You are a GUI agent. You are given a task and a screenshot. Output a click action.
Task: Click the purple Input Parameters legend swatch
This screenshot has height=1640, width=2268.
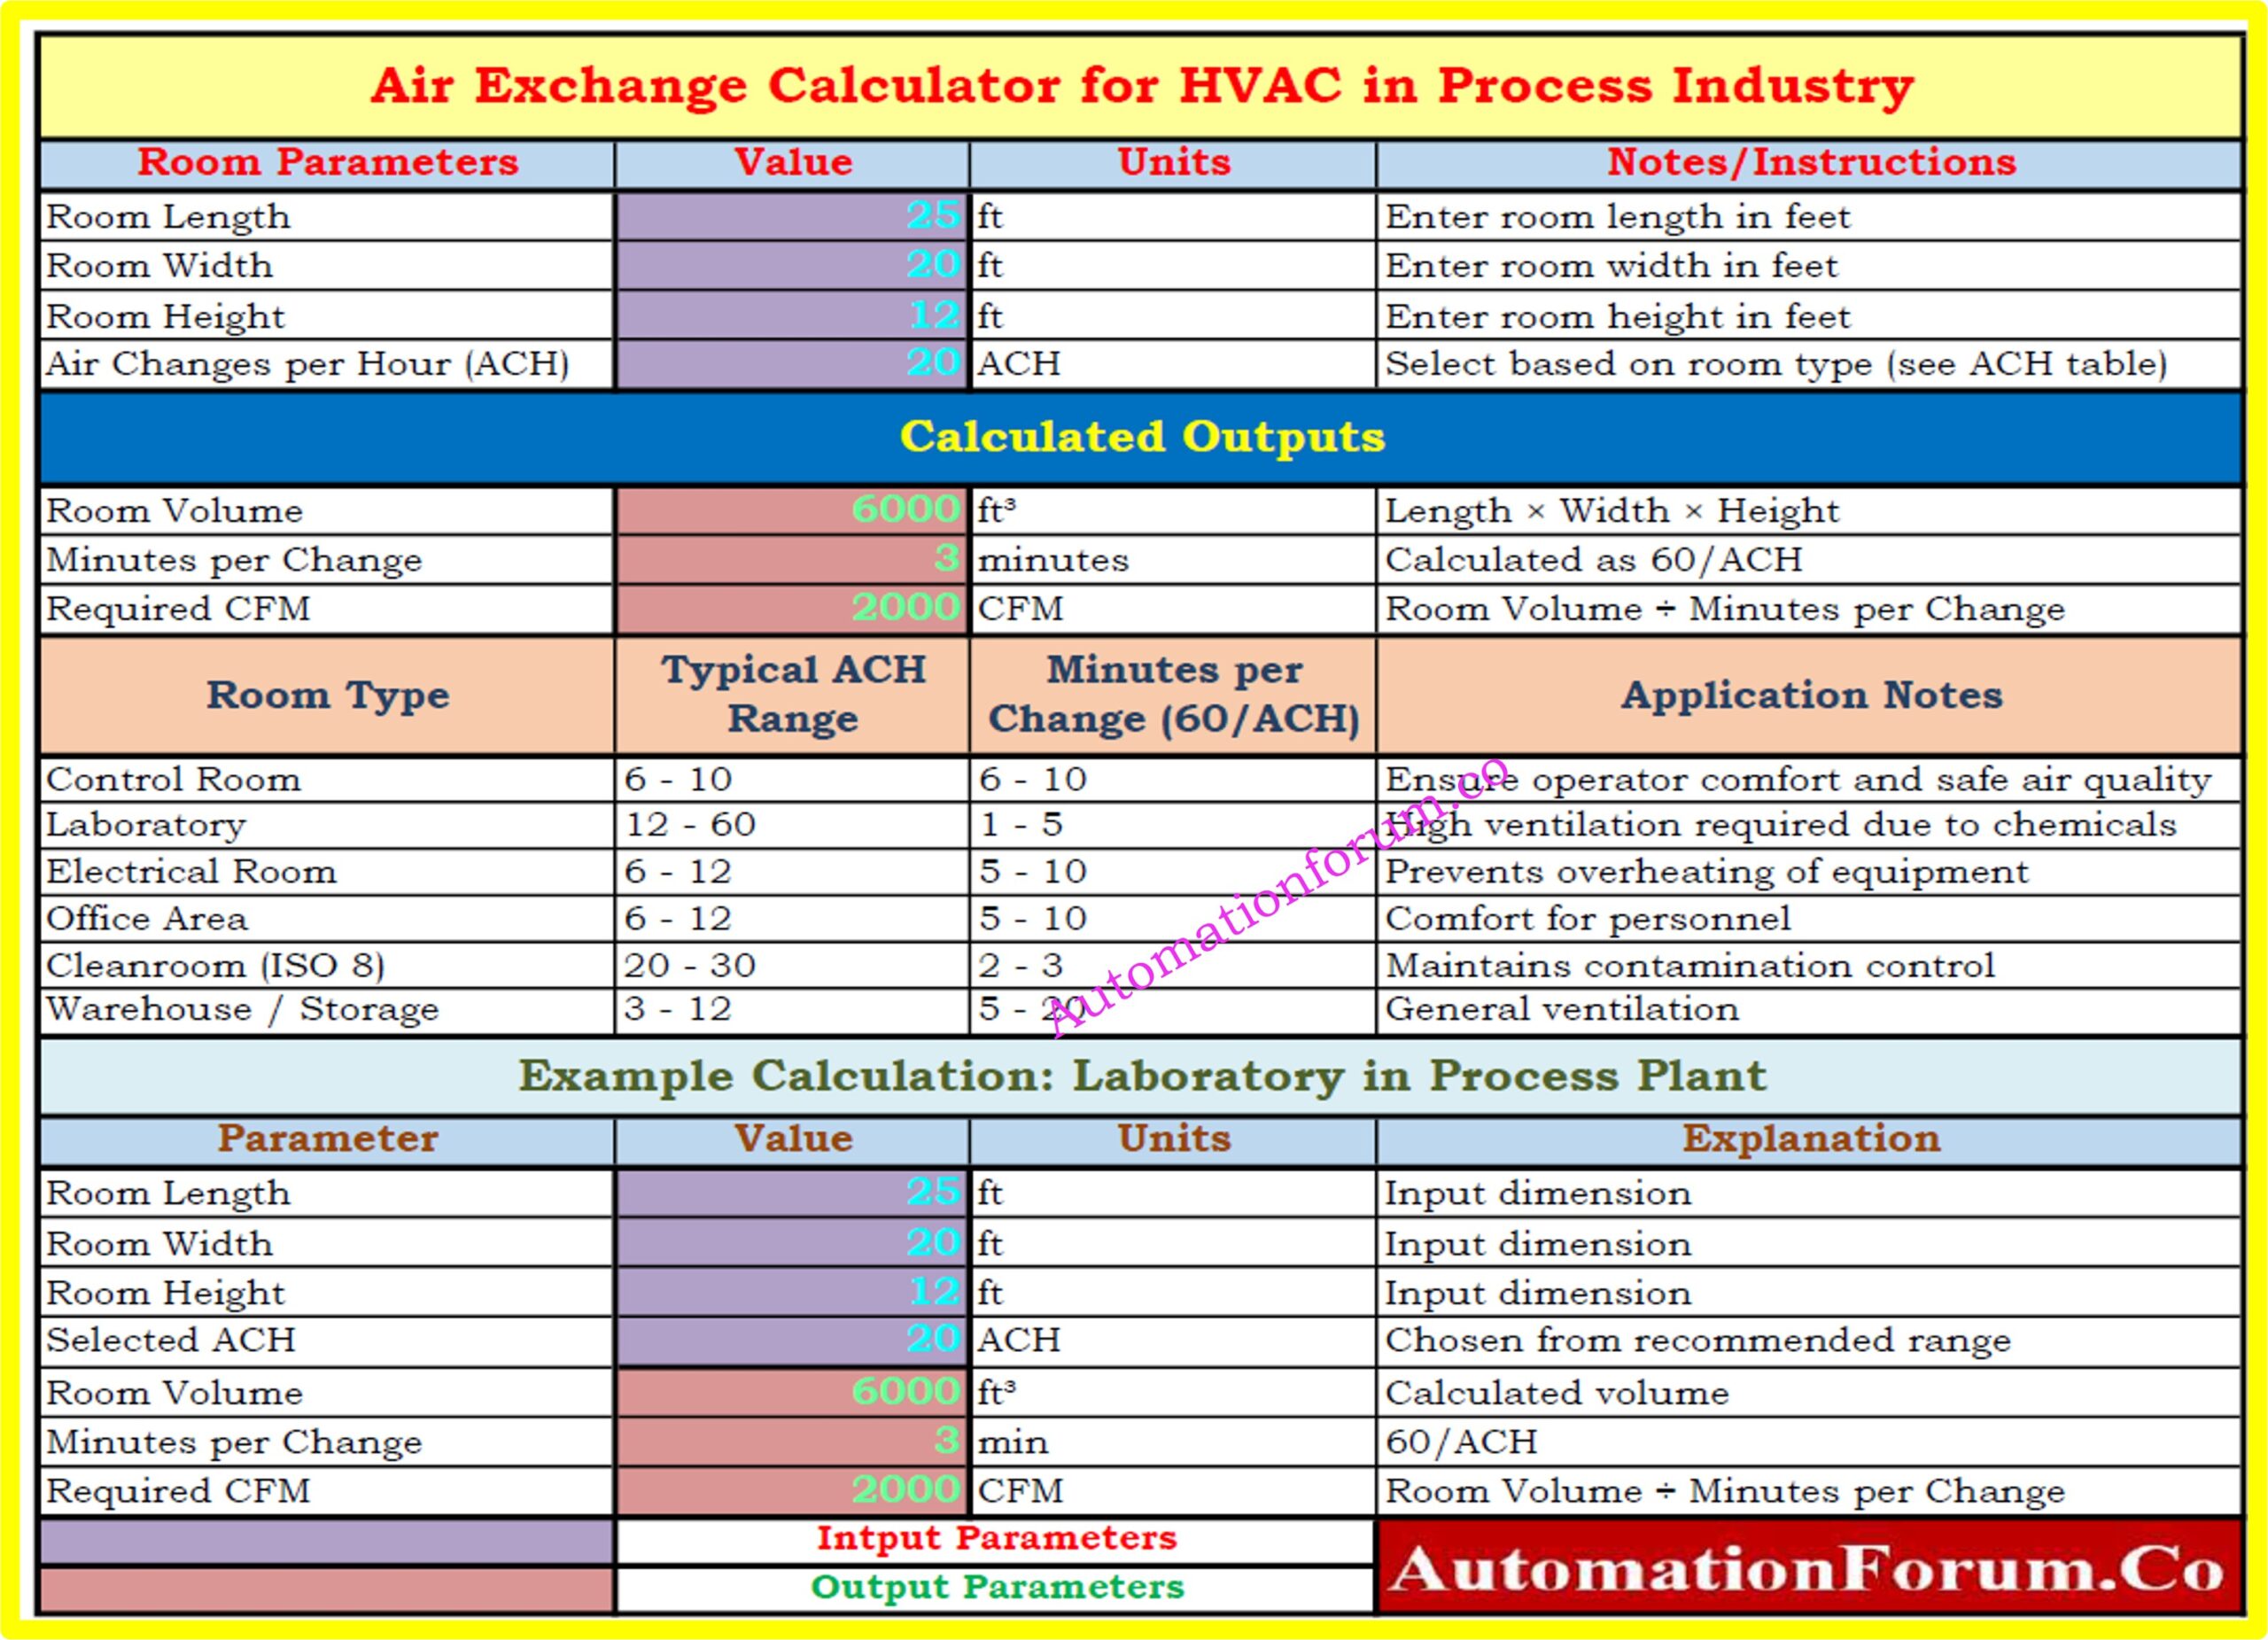326,1541
